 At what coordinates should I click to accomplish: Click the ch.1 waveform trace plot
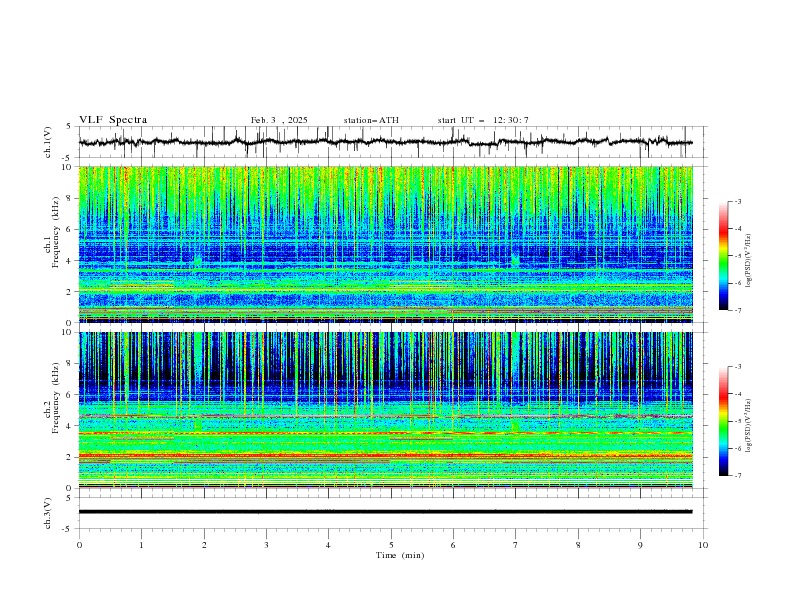click(x=385, y=142)
